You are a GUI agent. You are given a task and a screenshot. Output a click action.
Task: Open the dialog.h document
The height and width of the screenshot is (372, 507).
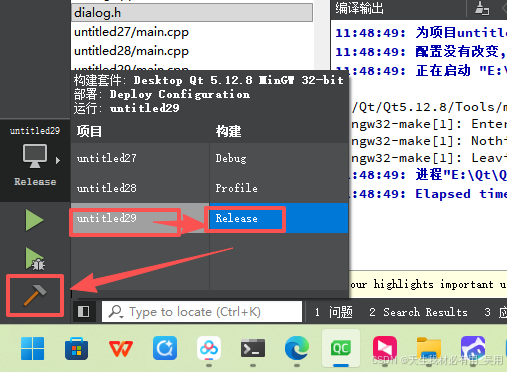(192, 13)
